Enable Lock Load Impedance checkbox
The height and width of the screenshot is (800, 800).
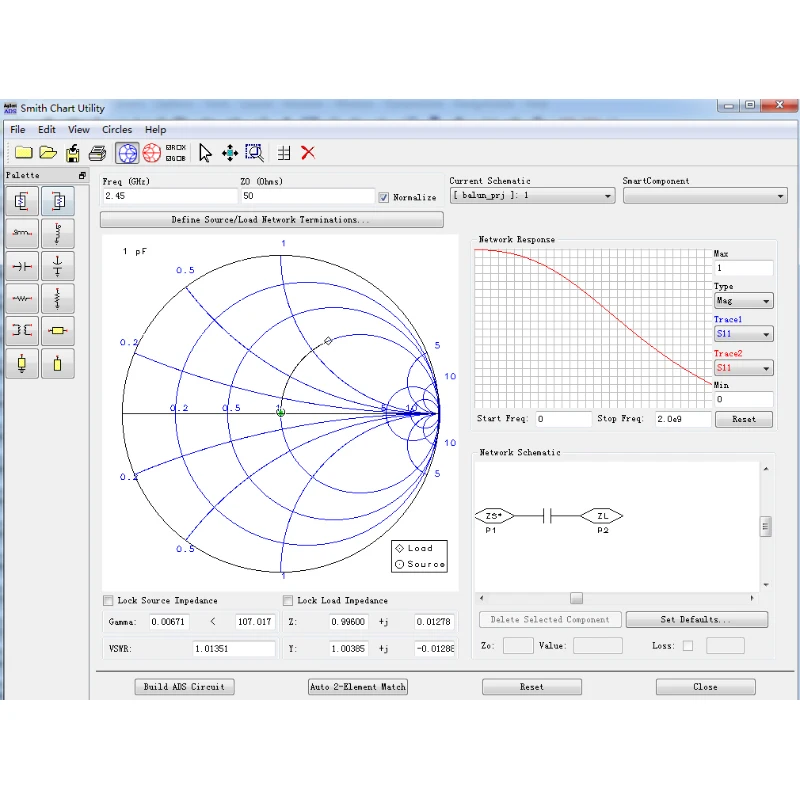[x=288, y=601]
